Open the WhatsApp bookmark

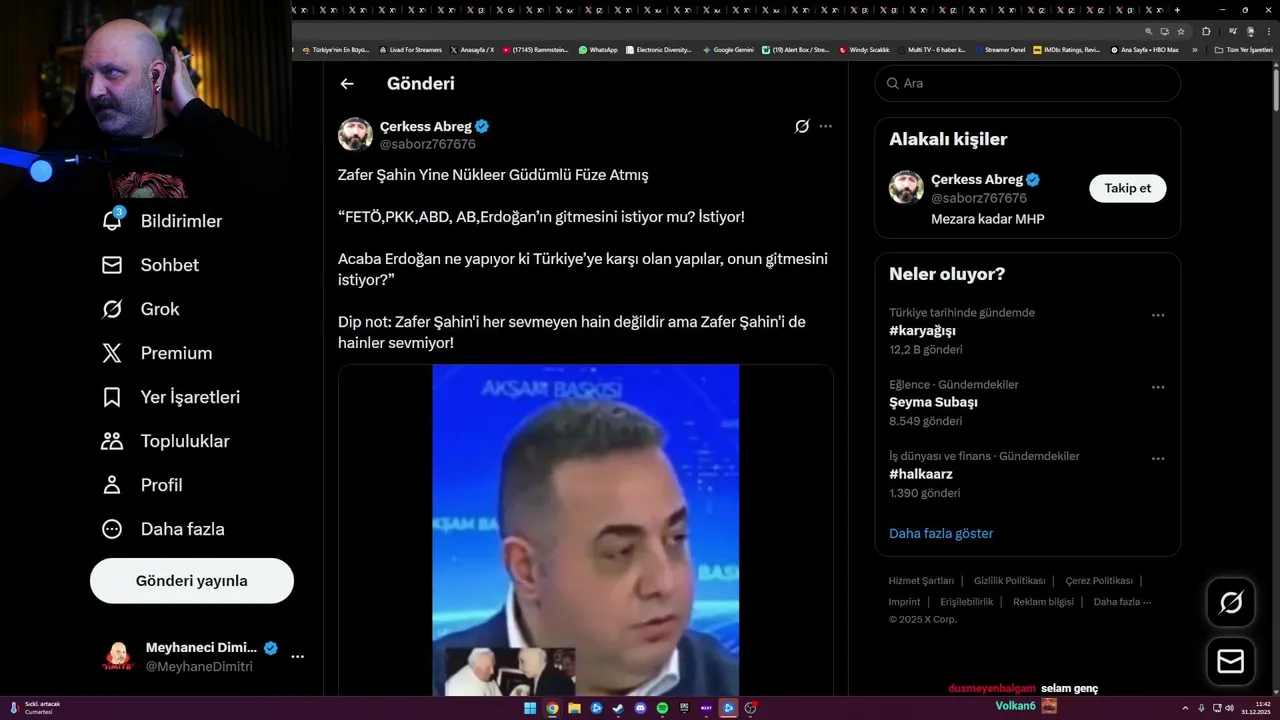(598, 49)
